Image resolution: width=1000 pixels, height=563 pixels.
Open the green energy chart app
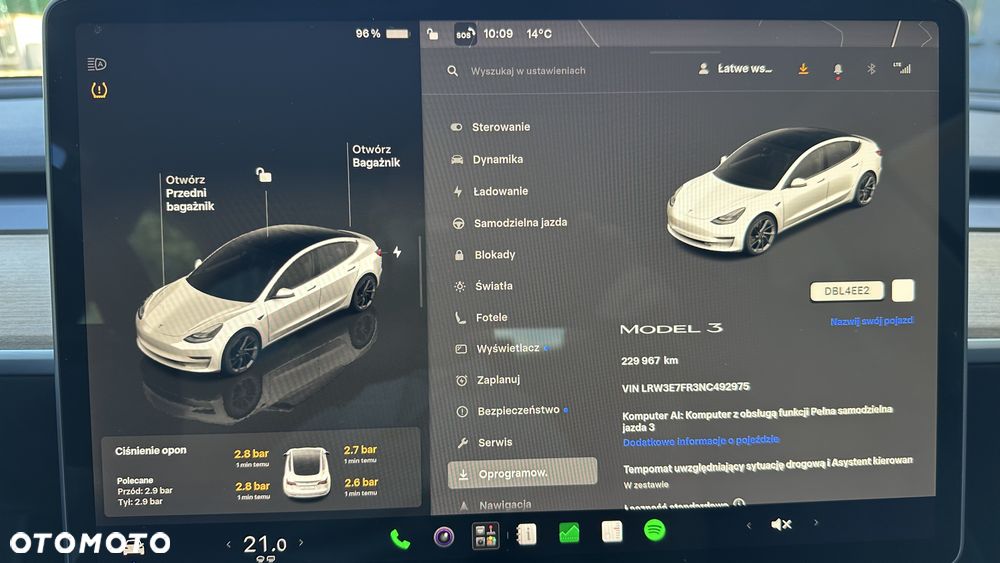[x=569, y=532]
